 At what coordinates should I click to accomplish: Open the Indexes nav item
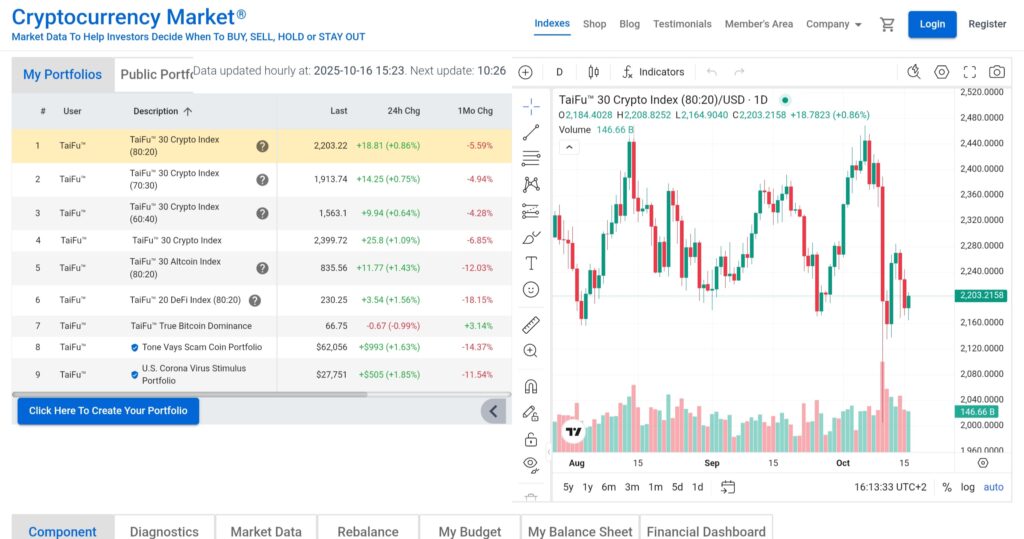pos(552,24)
